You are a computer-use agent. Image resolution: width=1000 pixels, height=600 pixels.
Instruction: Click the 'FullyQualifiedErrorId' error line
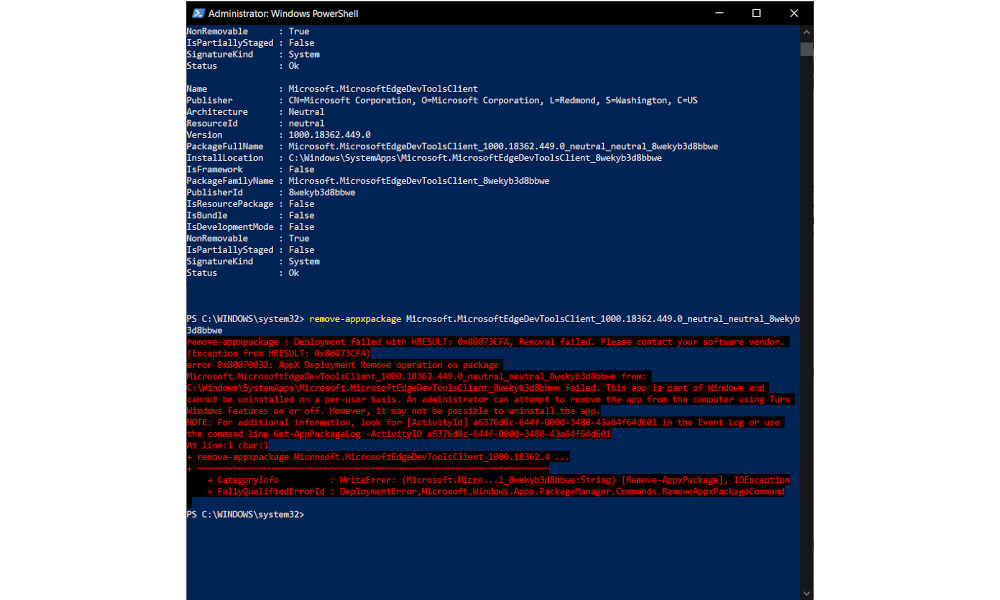click(496, 491)
